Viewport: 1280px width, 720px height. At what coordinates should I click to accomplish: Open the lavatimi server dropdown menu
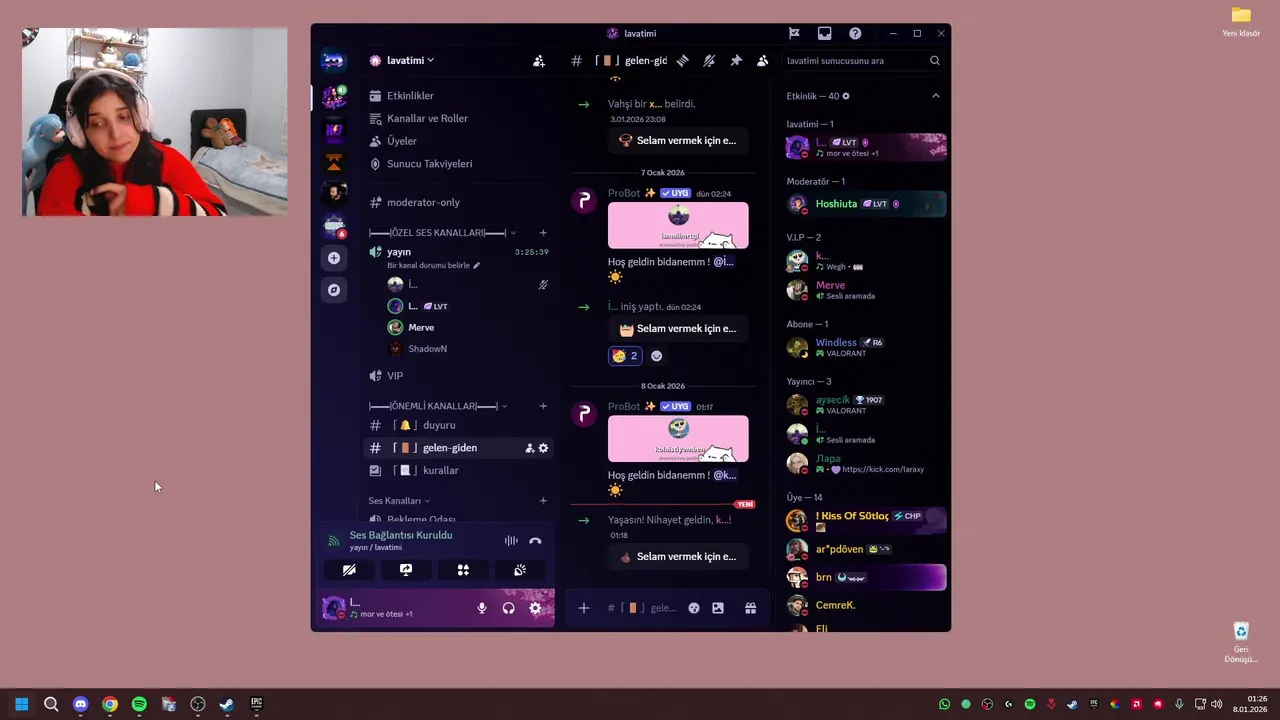[410, 60]
